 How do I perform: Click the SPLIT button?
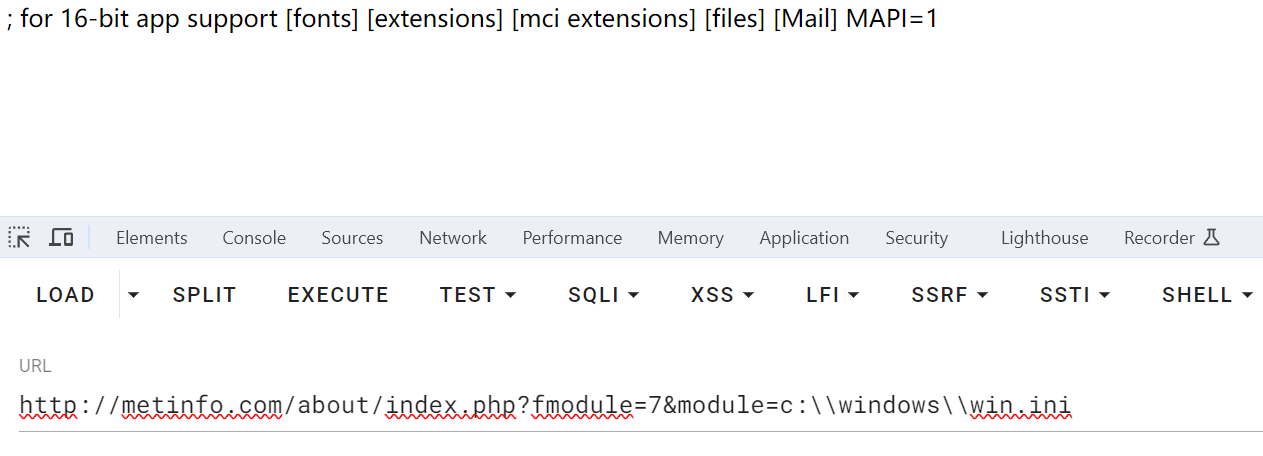(x=204, y=295)
